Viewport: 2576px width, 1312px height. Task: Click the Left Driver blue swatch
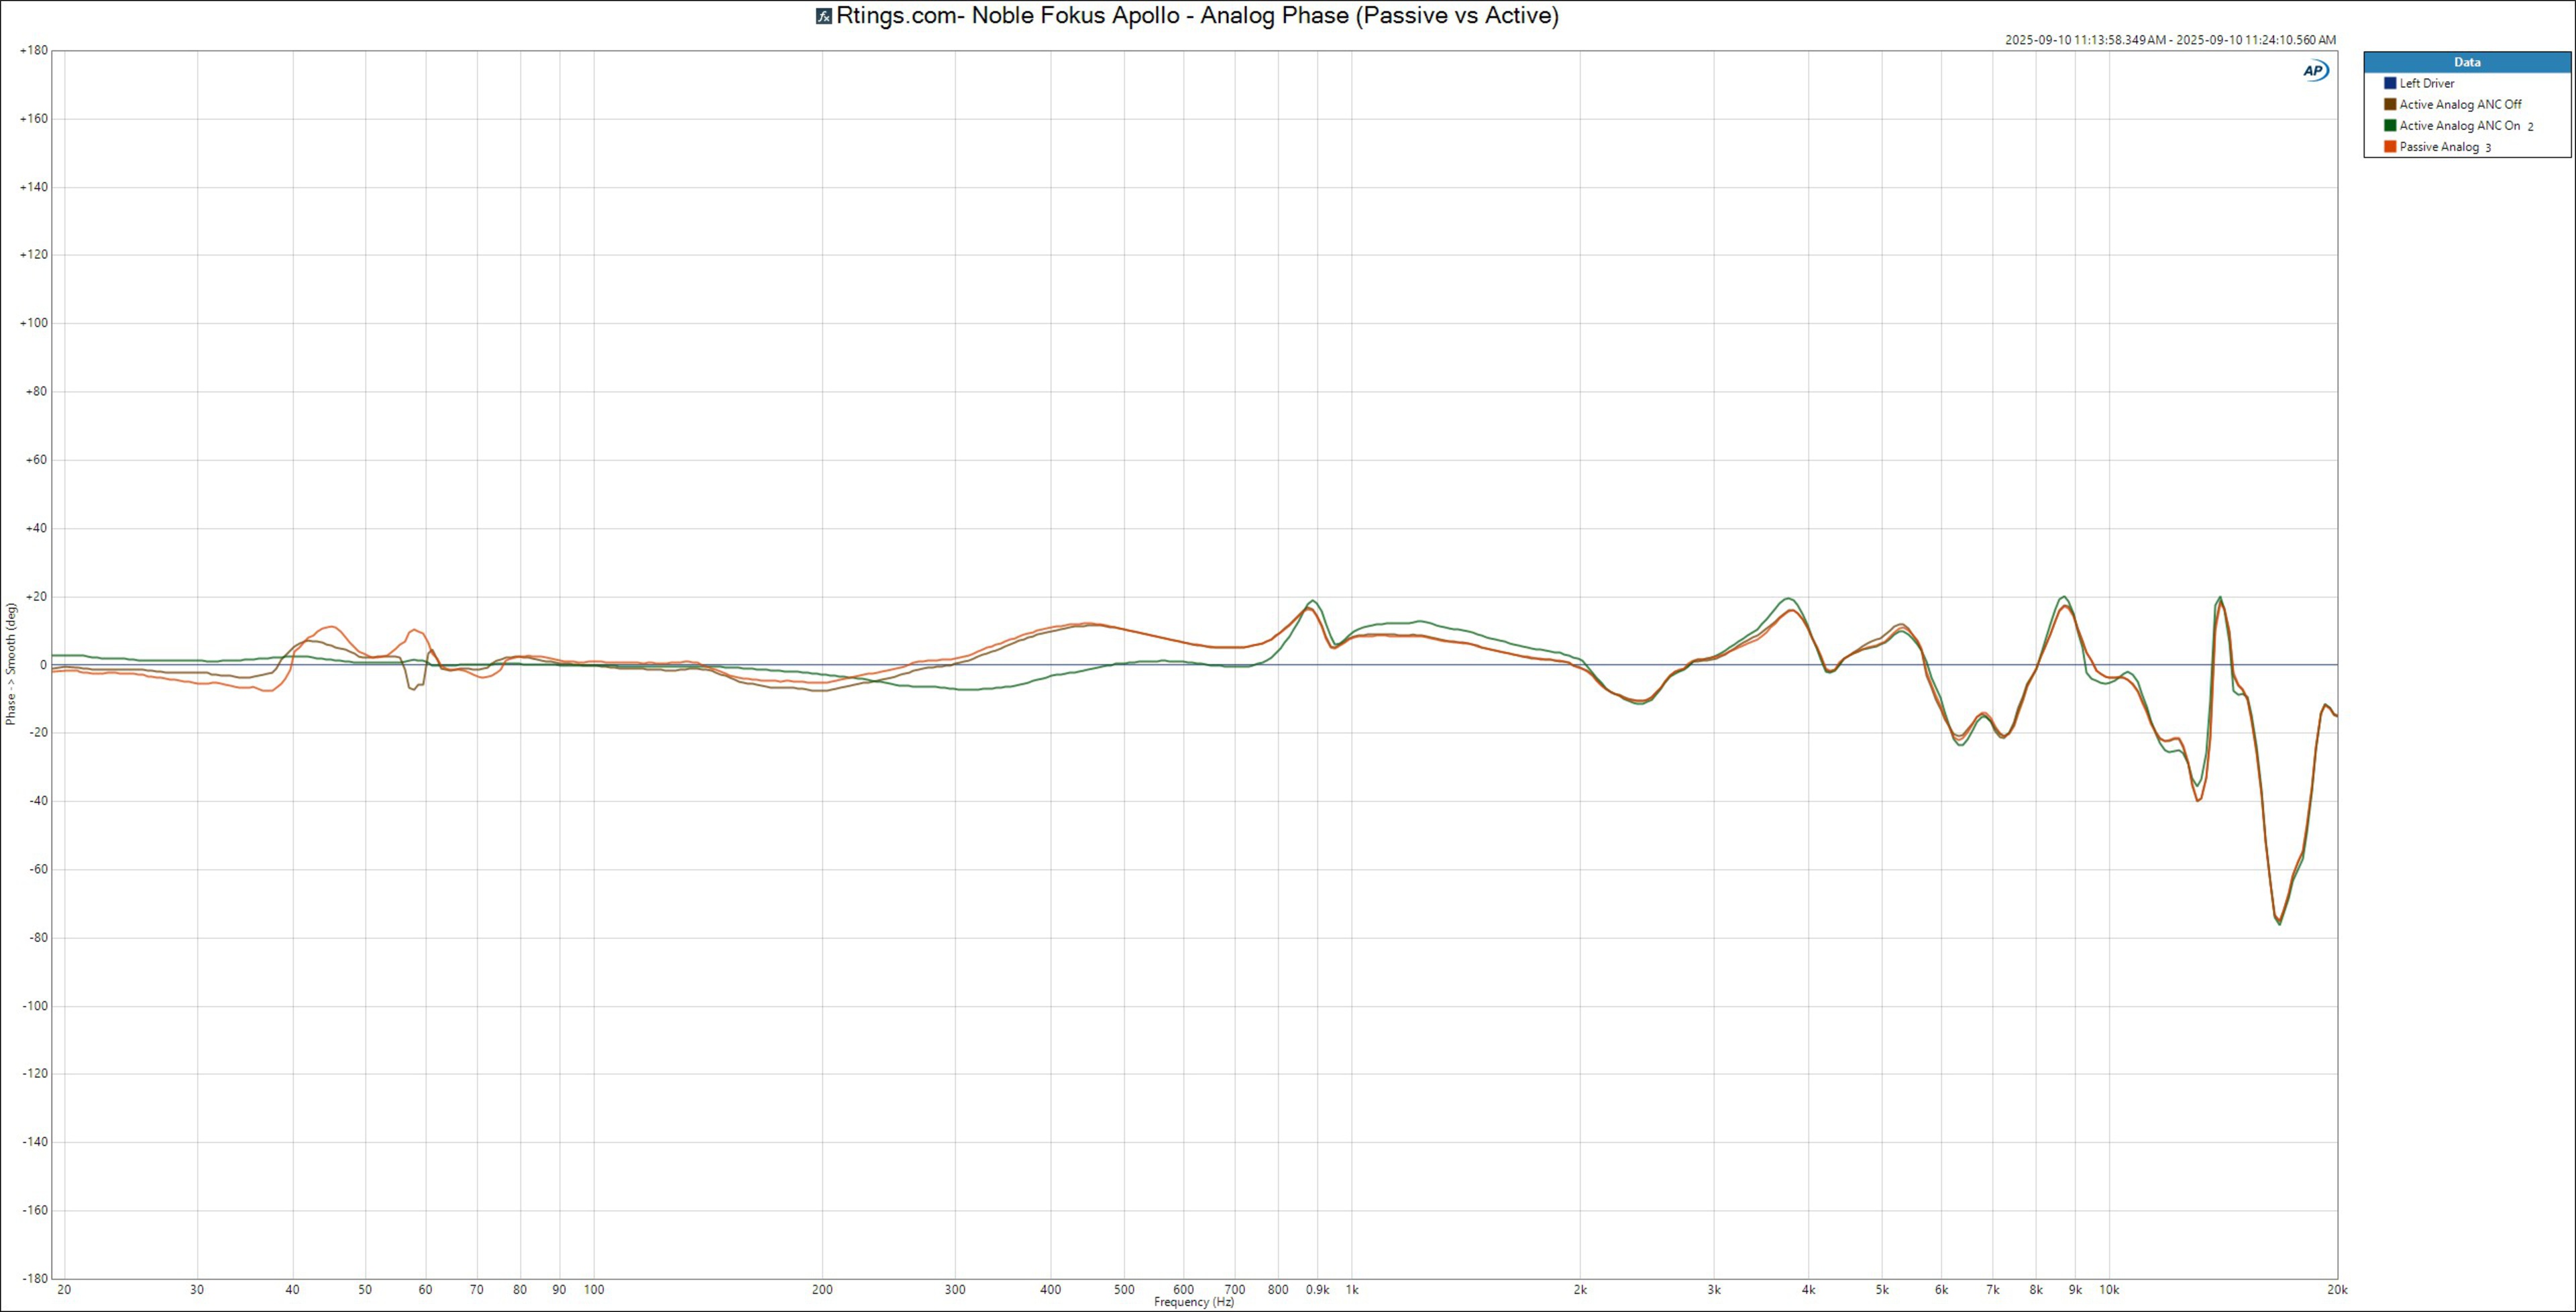[x=2390, y=84]
